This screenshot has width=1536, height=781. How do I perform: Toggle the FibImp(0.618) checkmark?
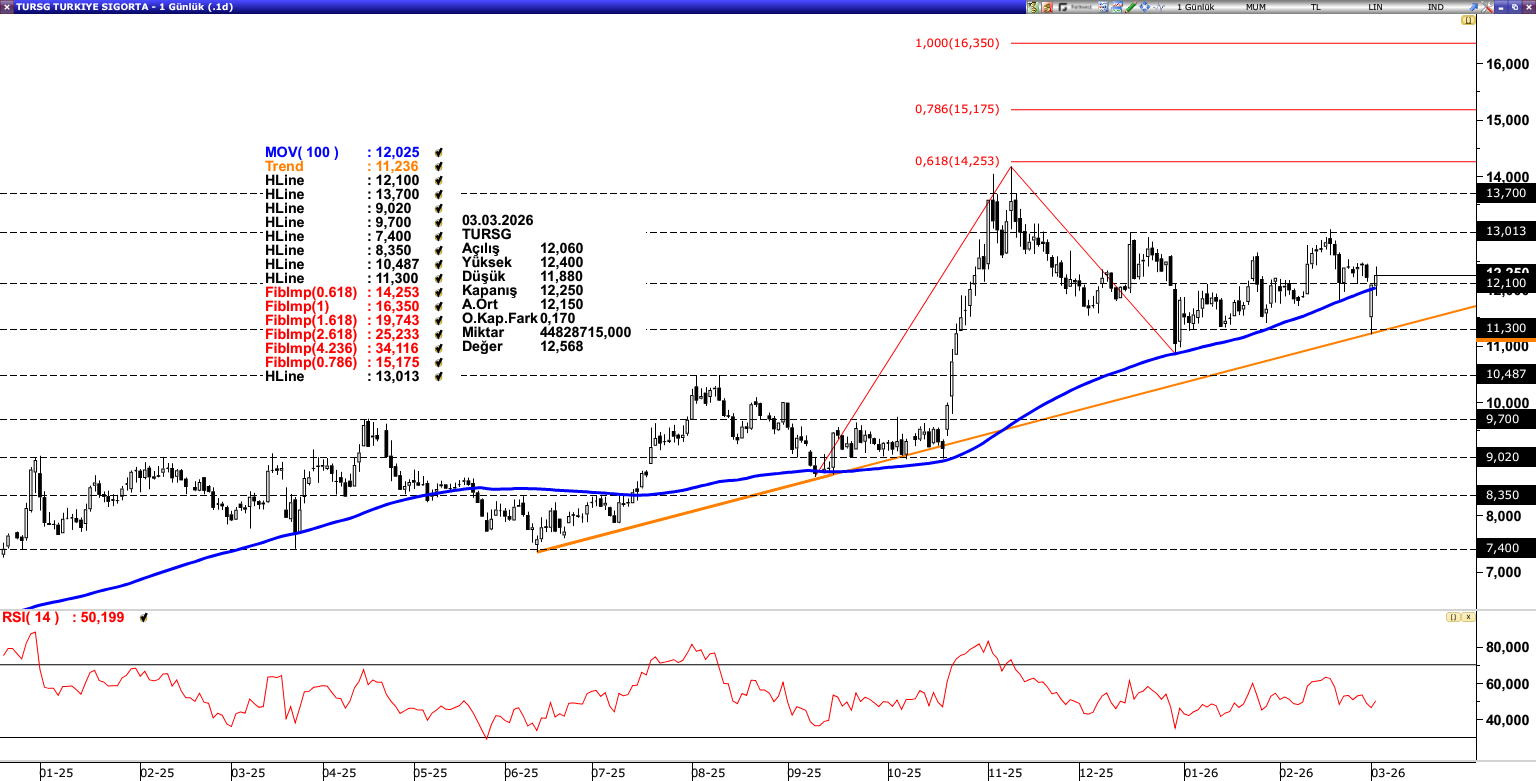[x=439, y=292]
